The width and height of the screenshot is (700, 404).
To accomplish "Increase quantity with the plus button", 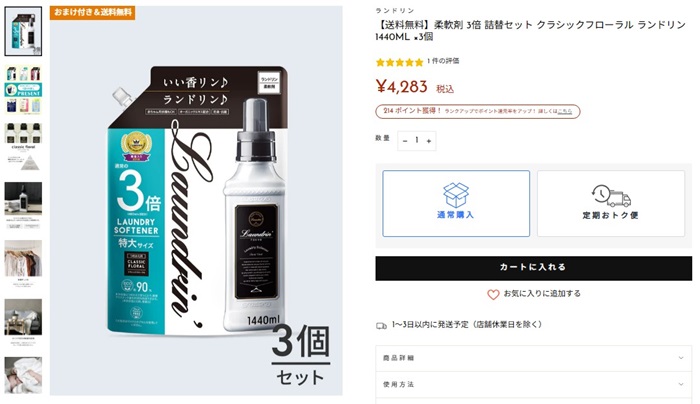I will click(429, 141).
